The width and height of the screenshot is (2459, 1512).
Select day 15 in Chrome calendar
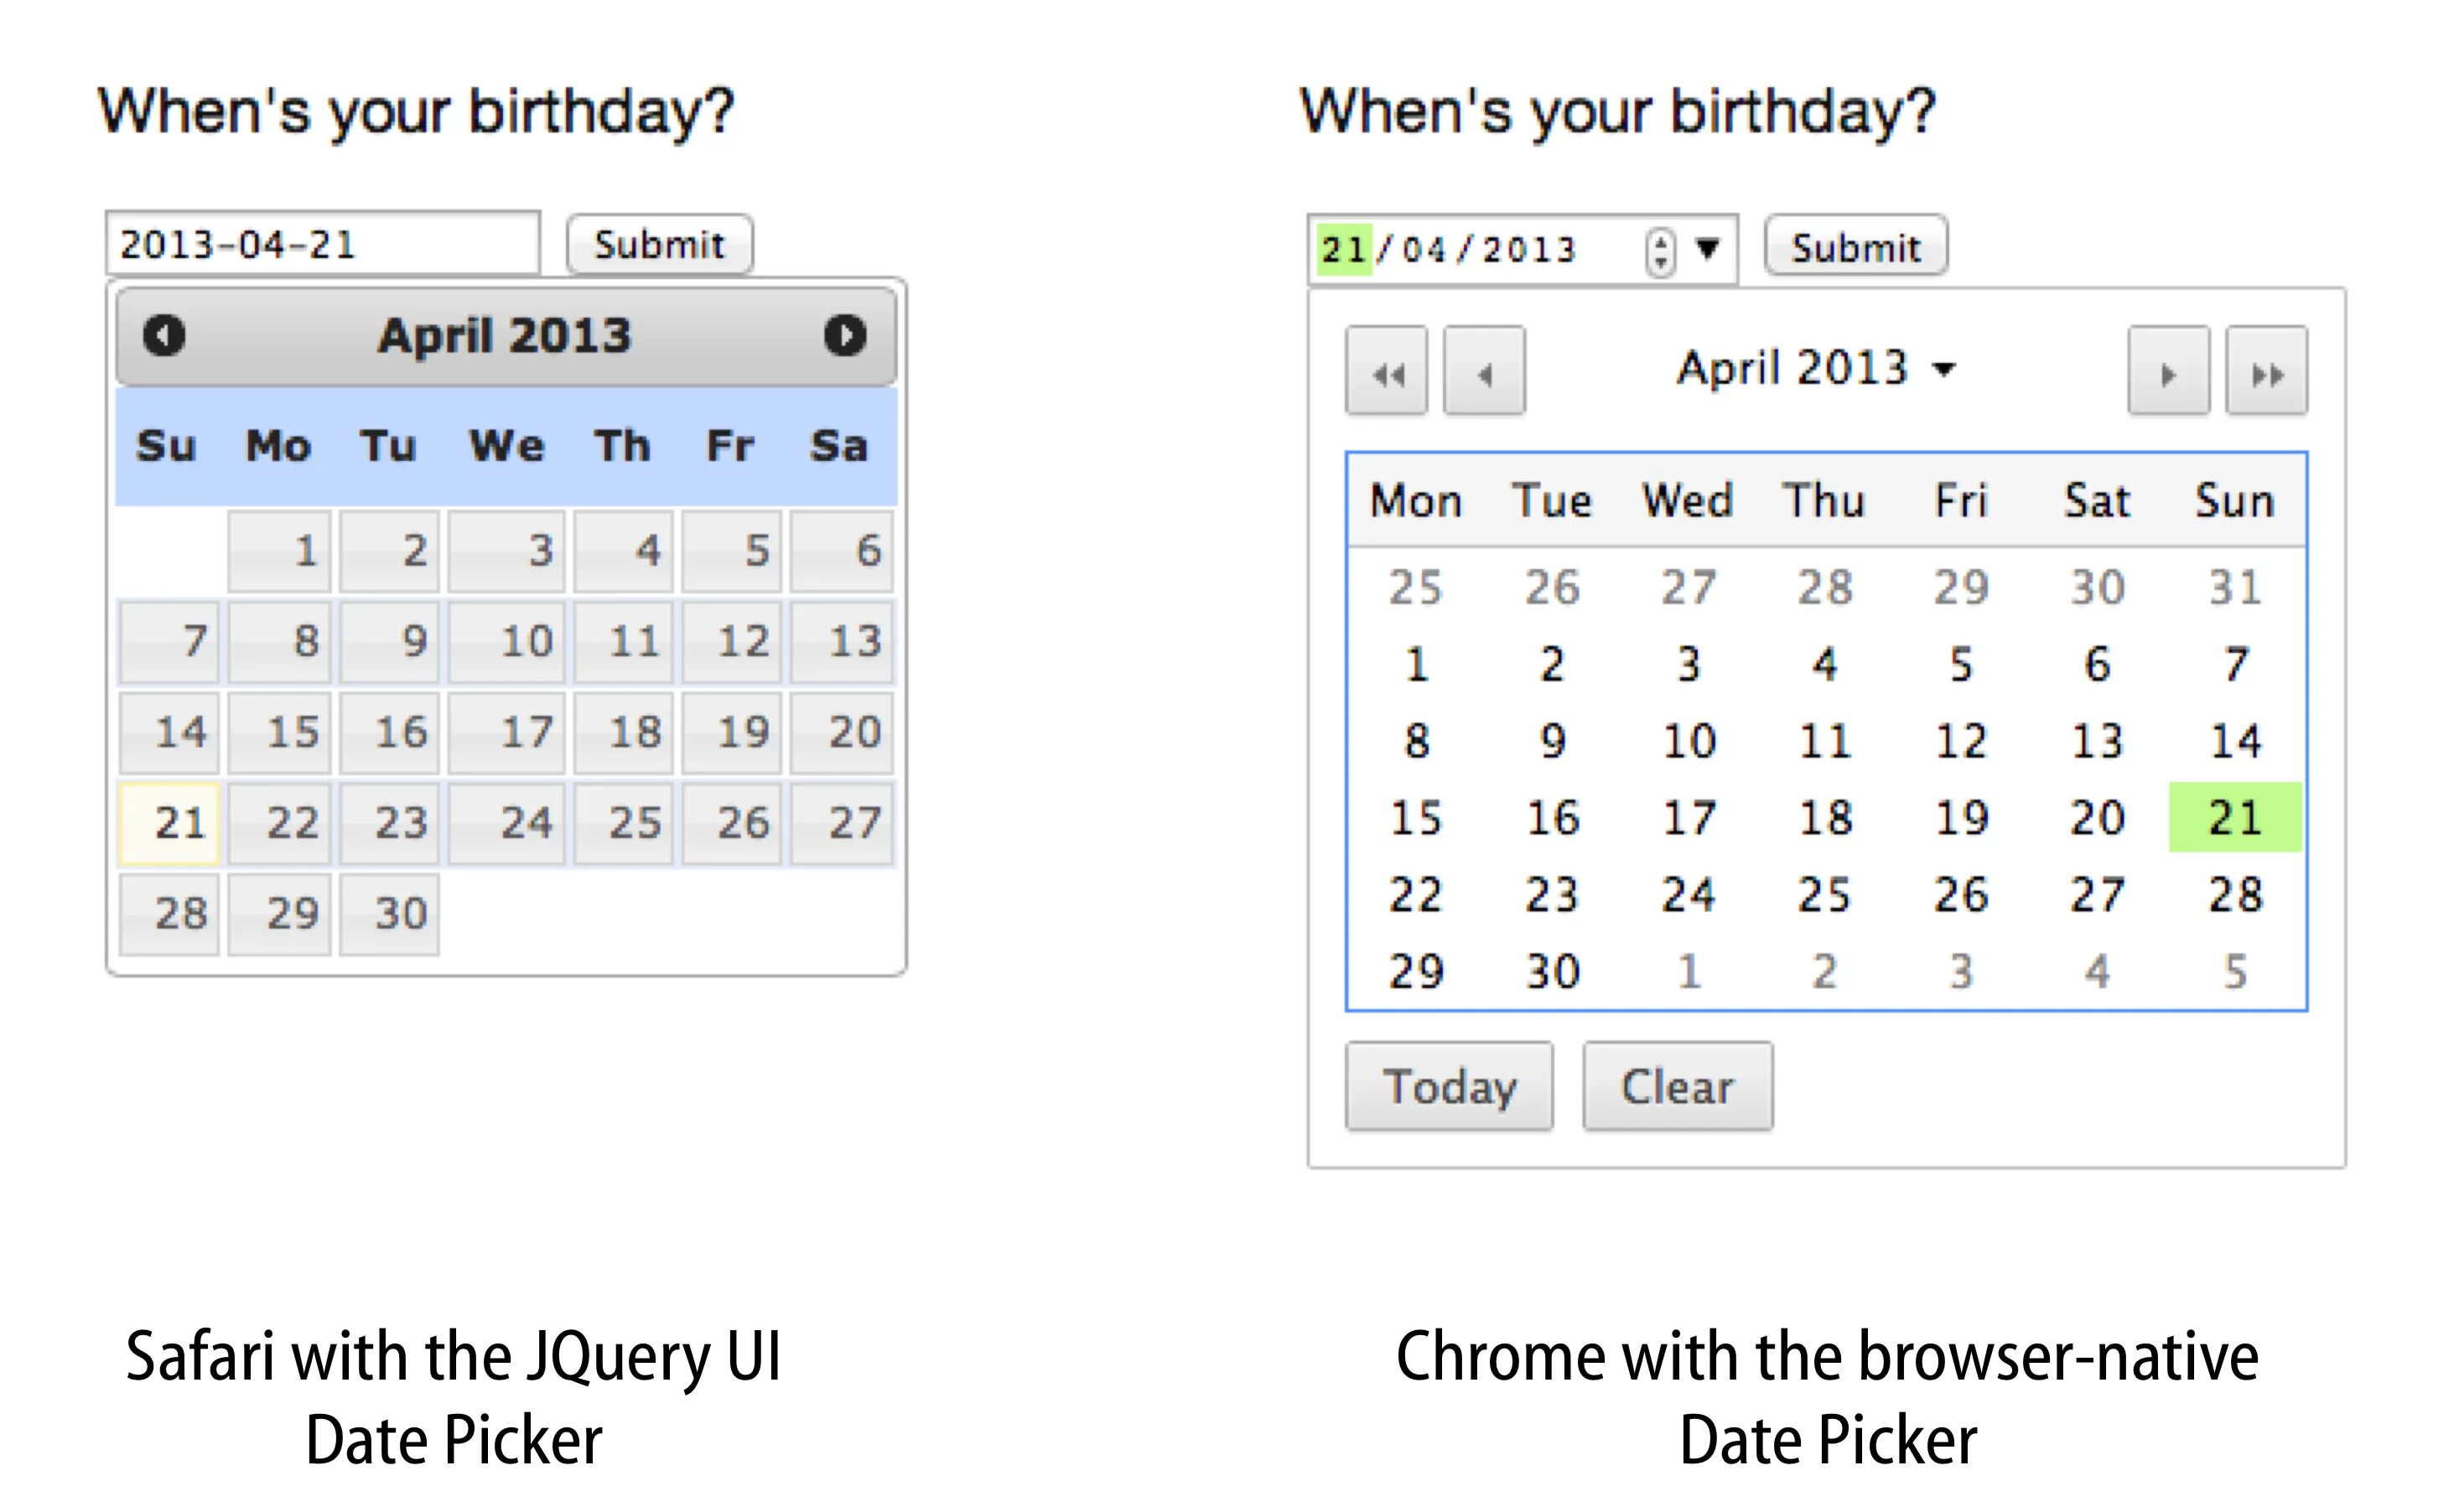point(1416,818)
